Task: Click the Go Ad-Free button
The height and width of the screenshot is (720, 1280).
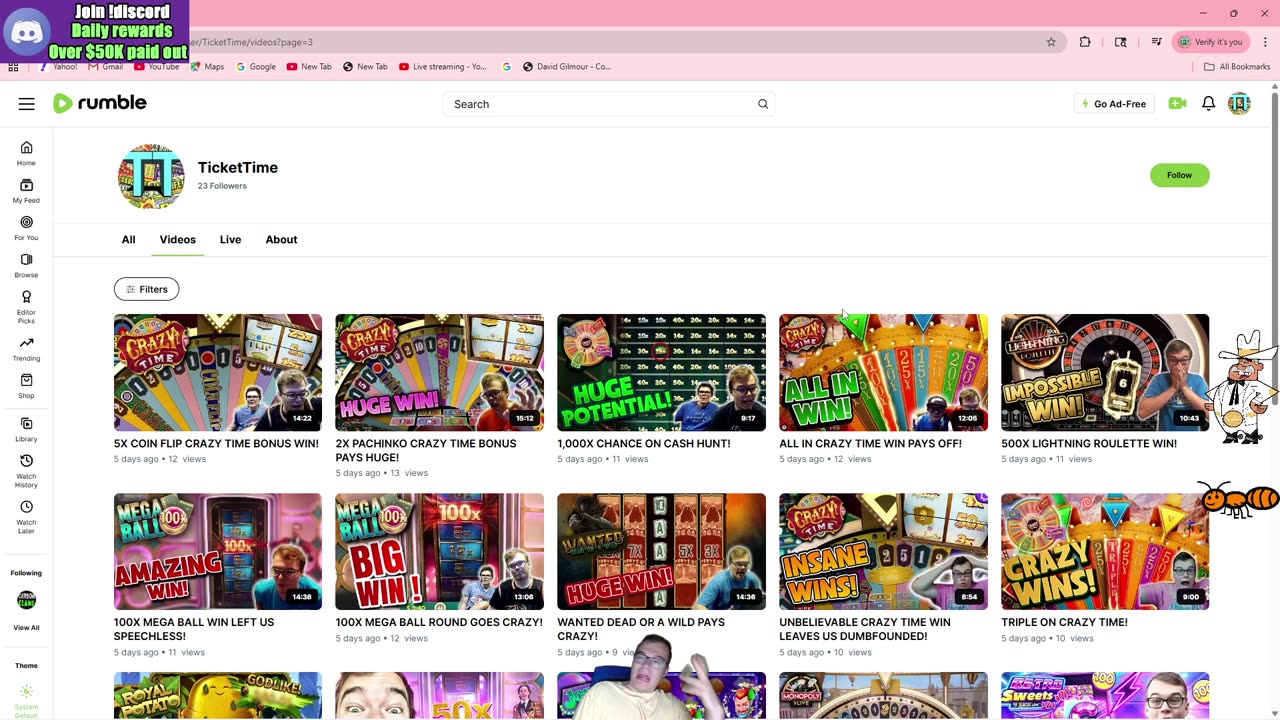Action: pyautogui.click(x=1113, y=104)
